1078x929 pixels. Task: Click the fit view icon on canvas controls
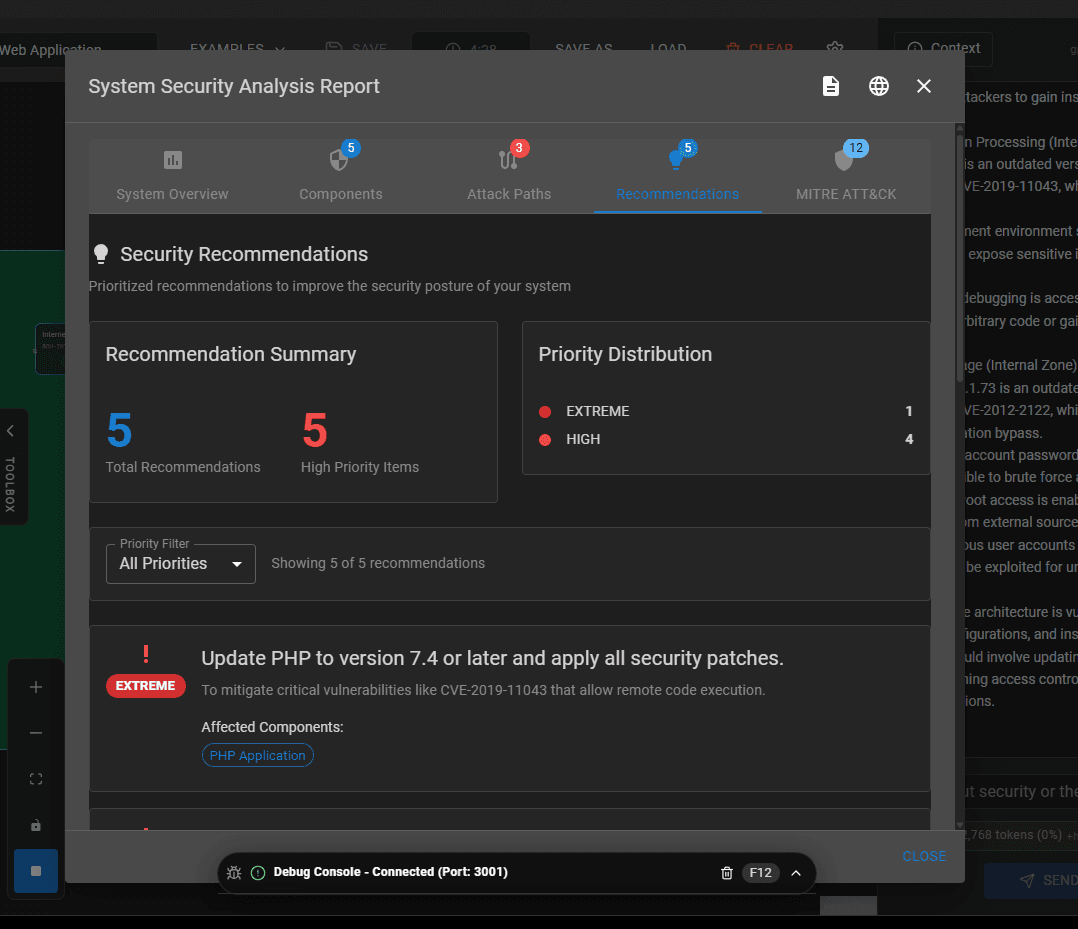[x=36, y=779]
